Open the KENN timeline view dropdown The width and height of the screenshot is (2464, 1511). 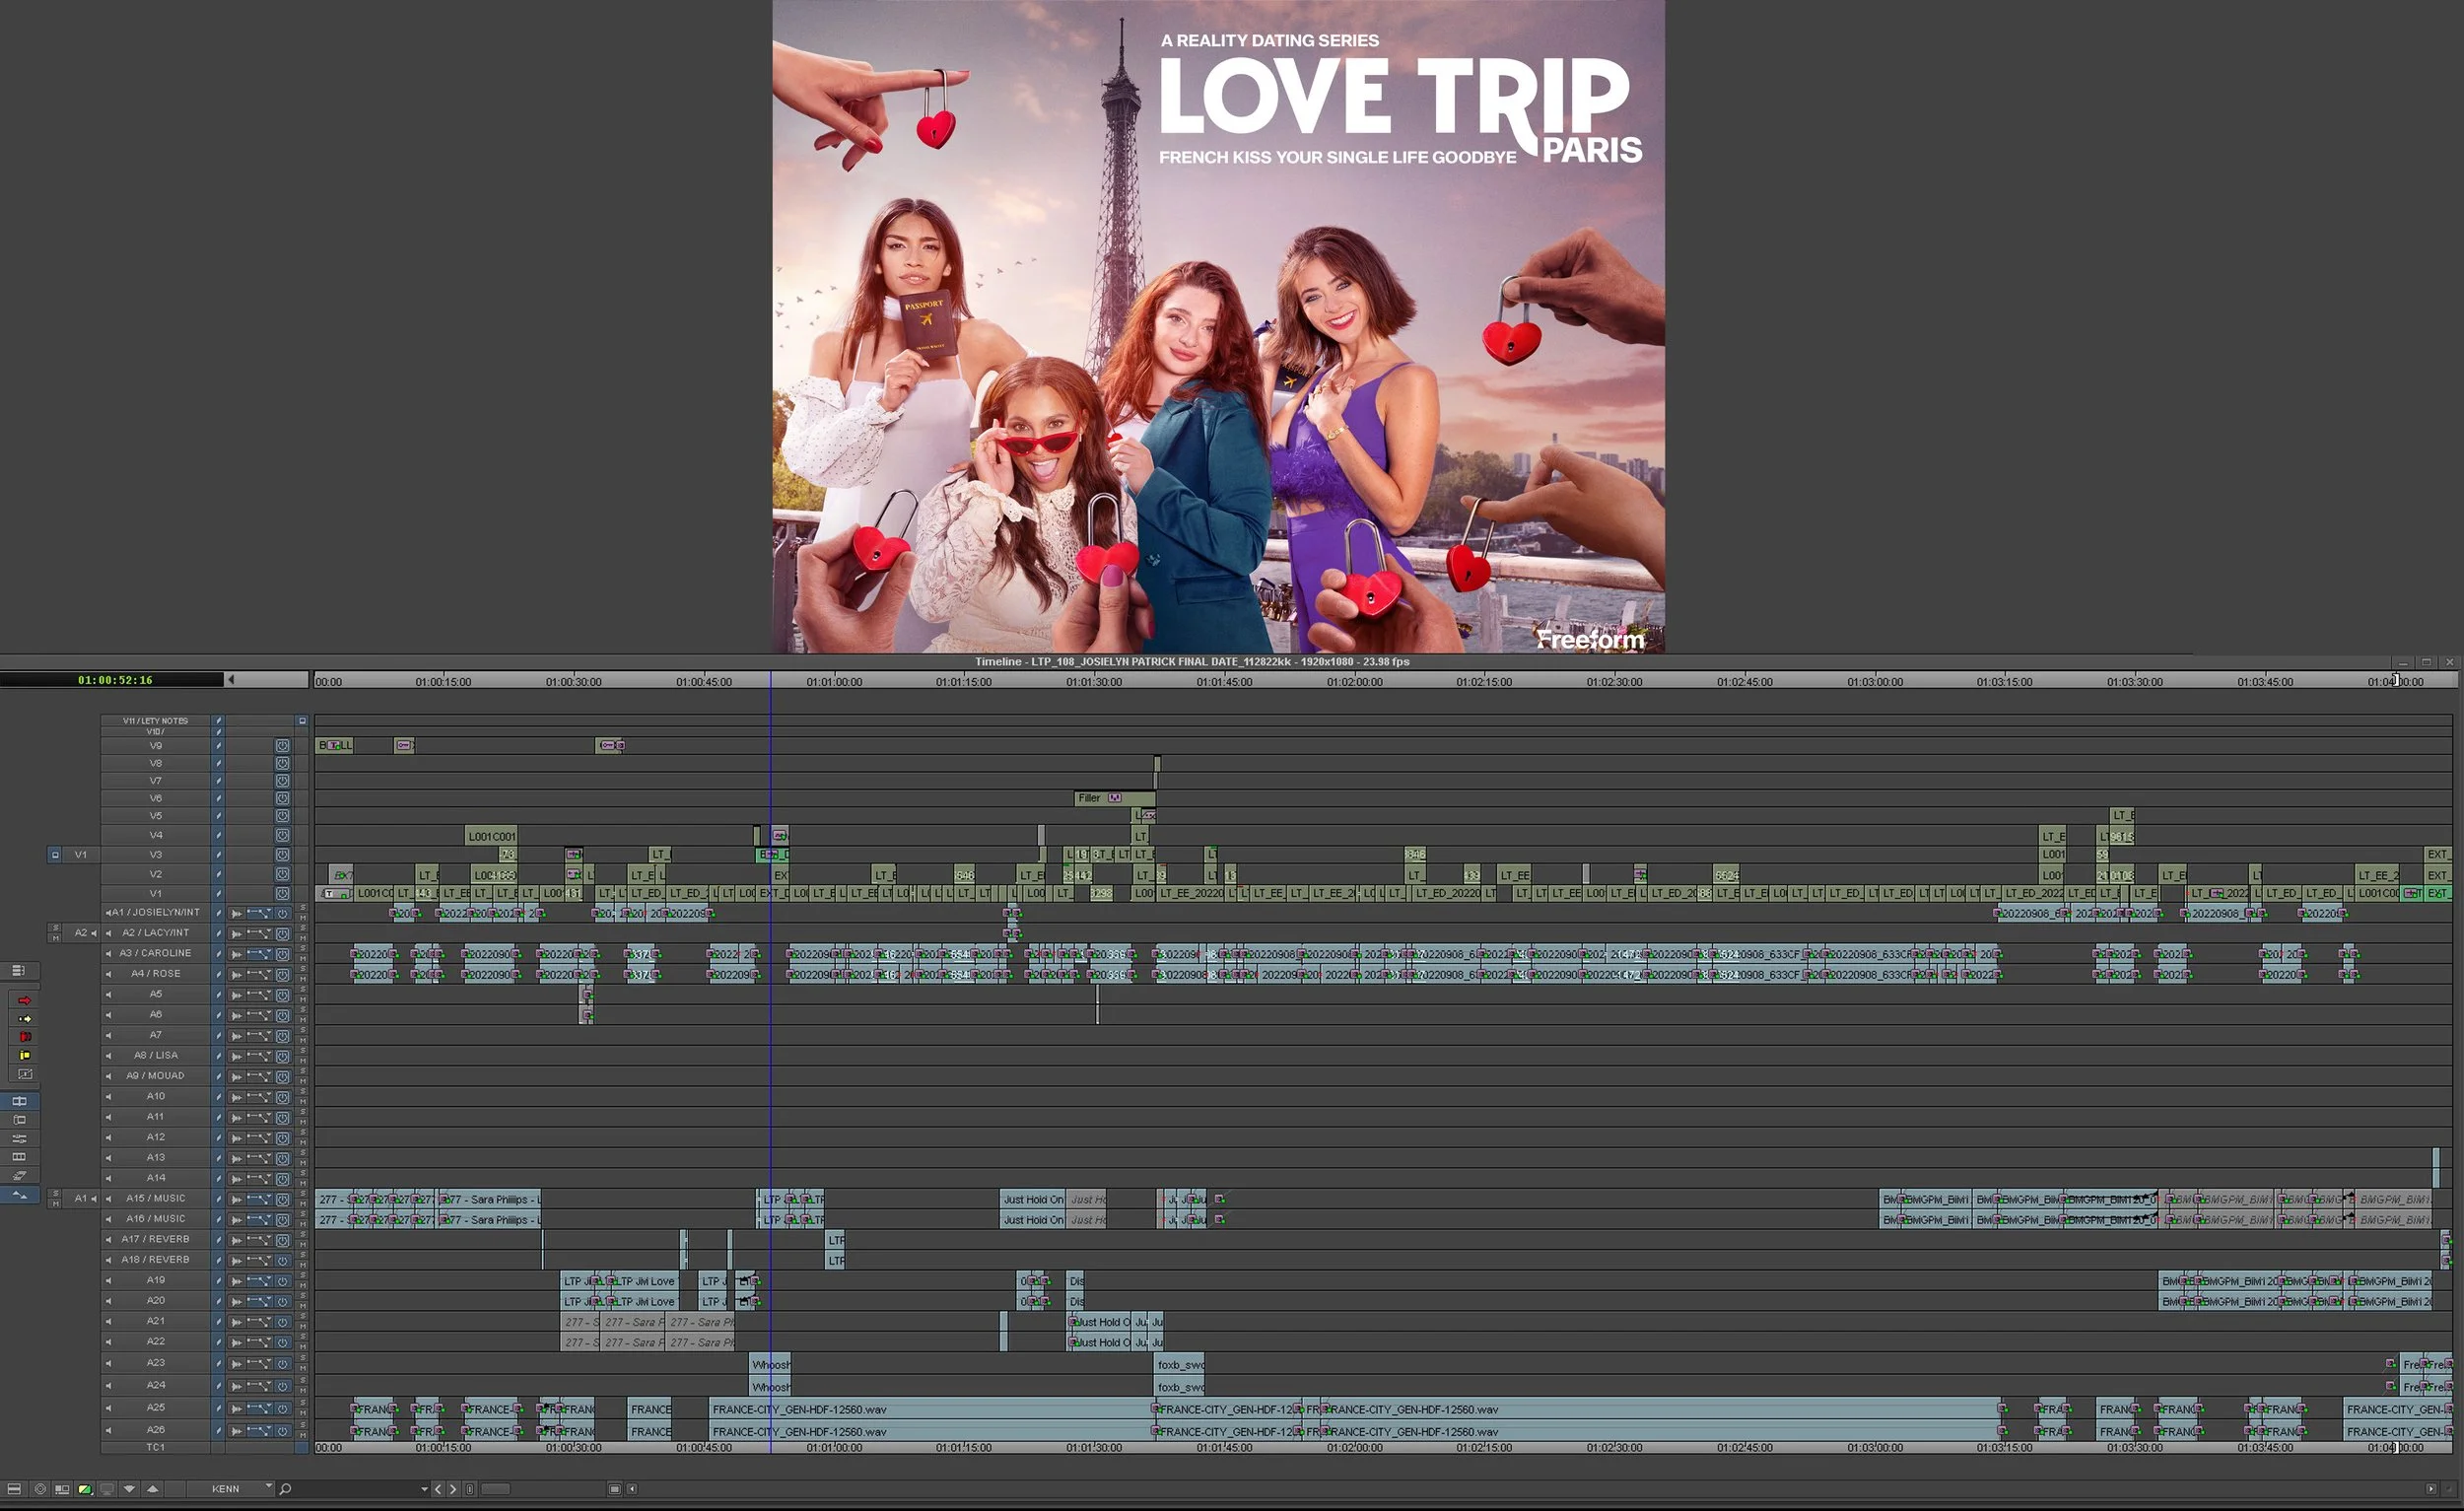point(229,1489)
